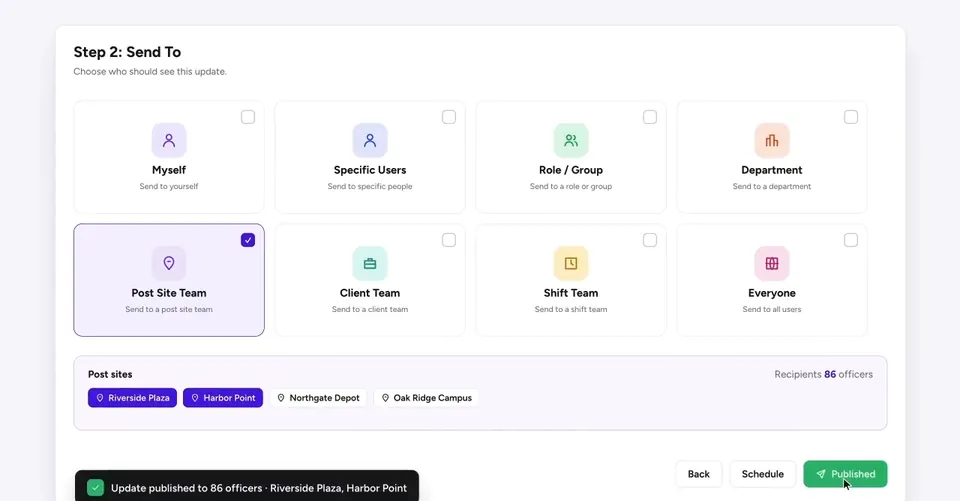Screen dimensions: 960x501
Task: Click the 'Send to a department' description
Action: pos(771,186)
